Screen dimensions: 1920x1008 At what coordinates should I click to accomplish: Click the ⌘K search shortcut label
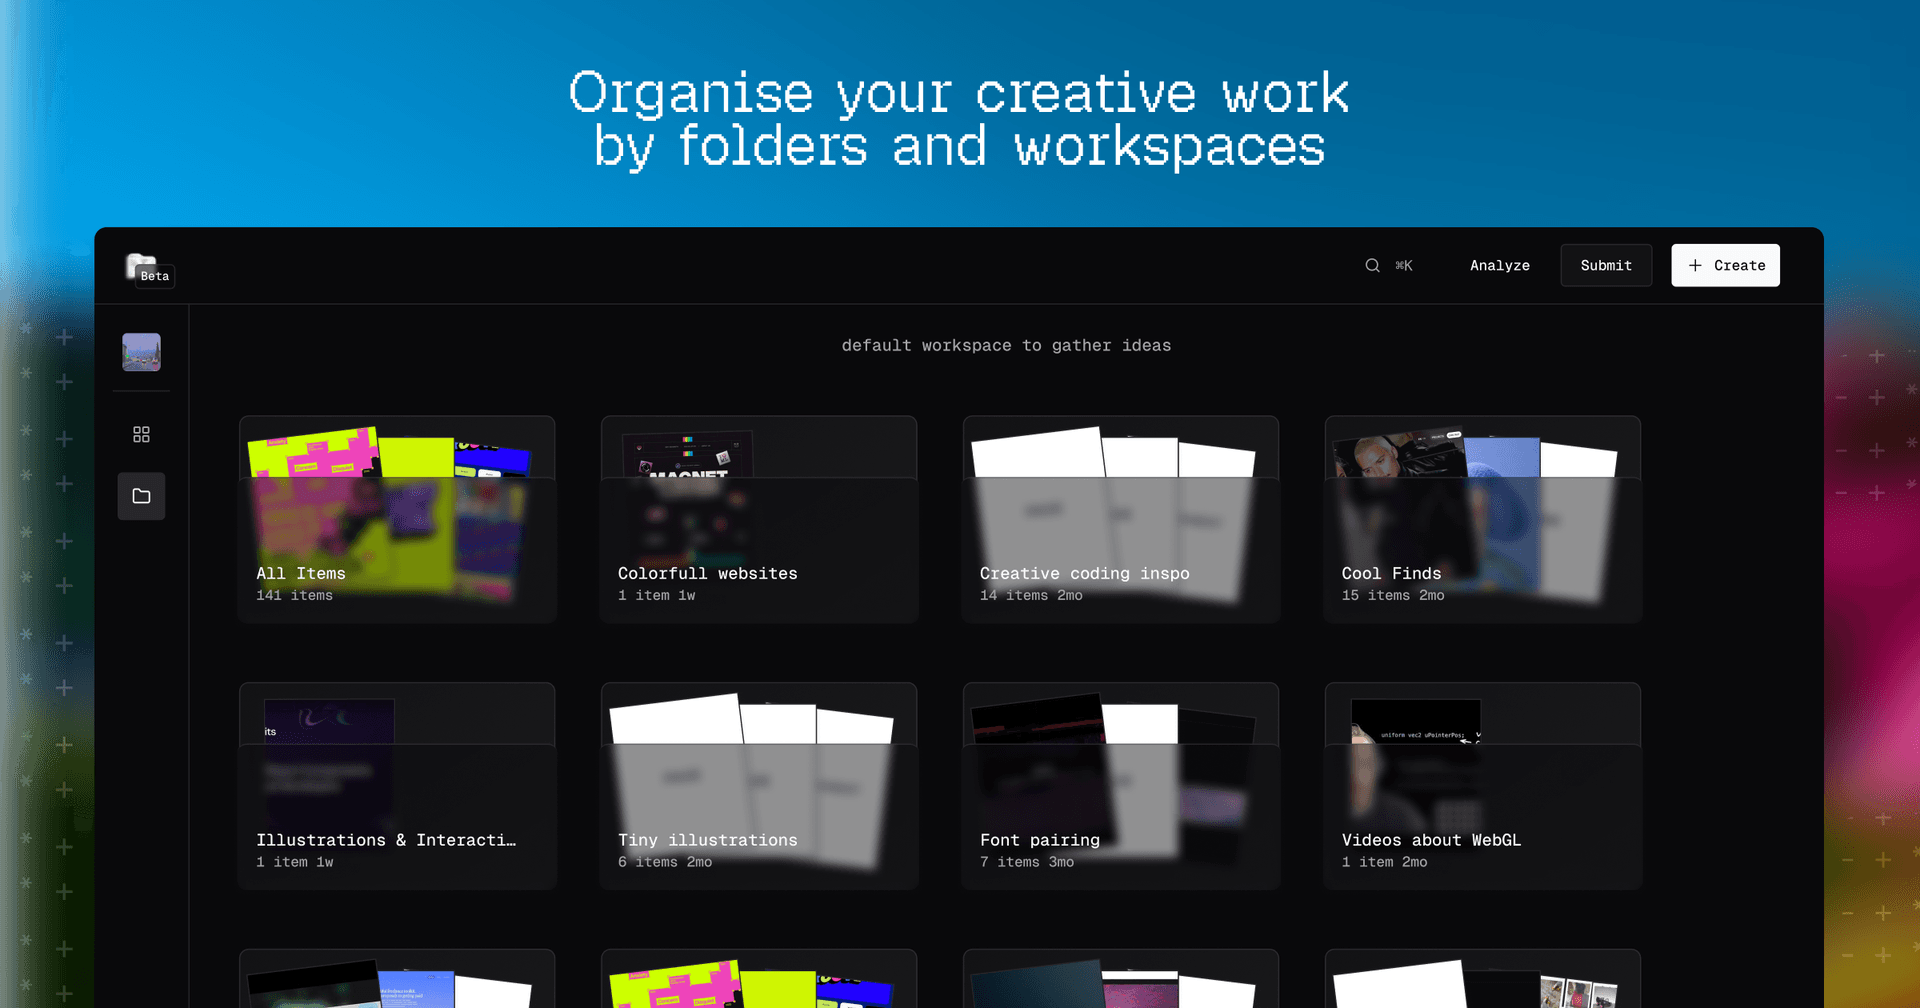1404,265
